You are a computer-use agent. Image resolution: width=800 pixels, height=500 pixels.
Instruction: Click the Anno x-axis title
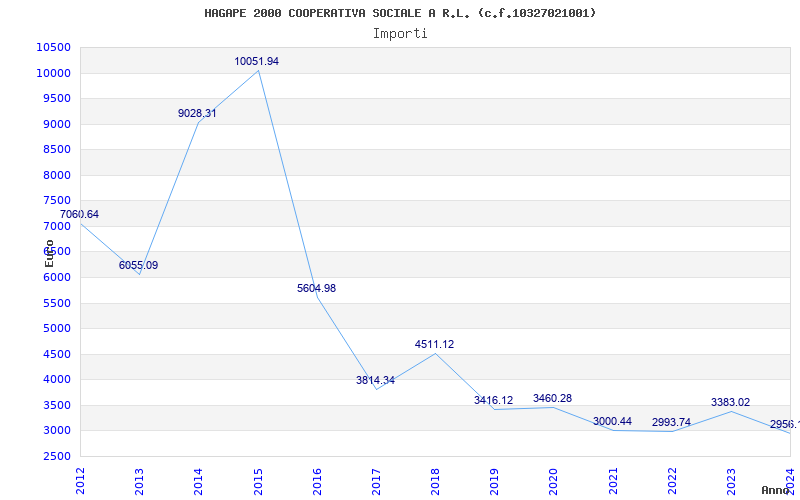tap(776, 490)
